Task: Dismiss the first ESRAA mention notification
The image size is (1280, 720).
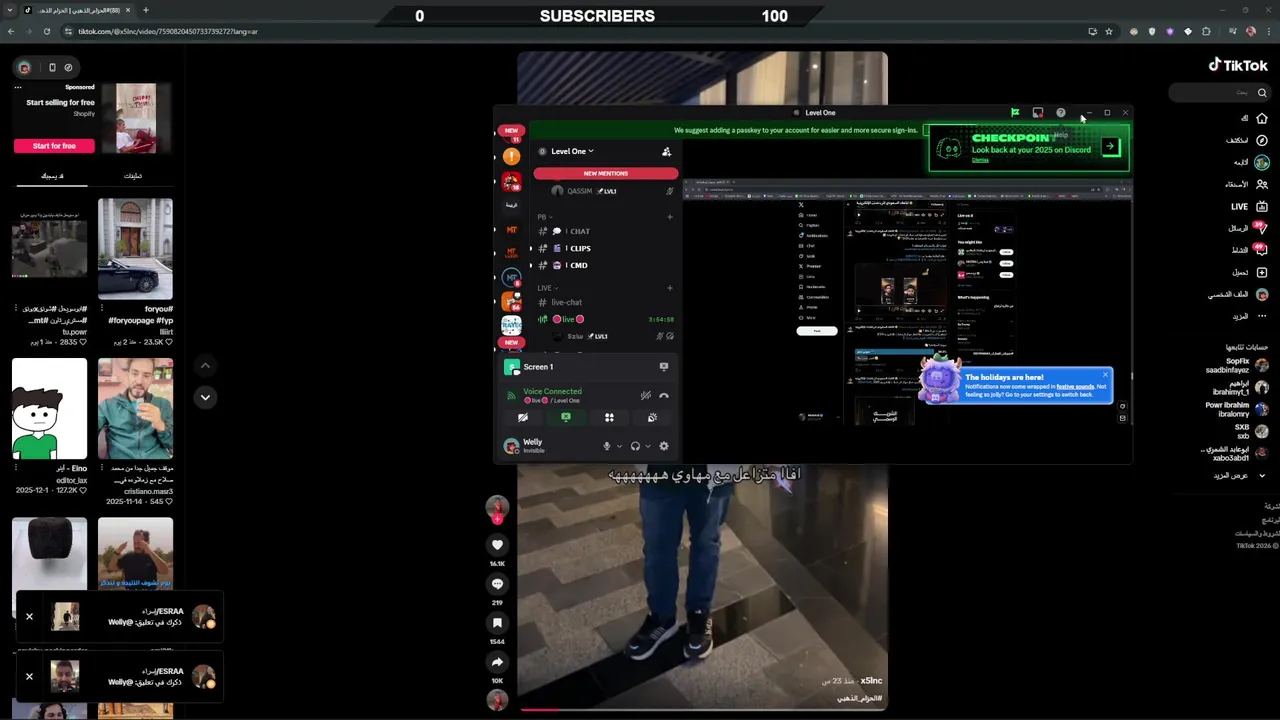Action: pos(29,616)
